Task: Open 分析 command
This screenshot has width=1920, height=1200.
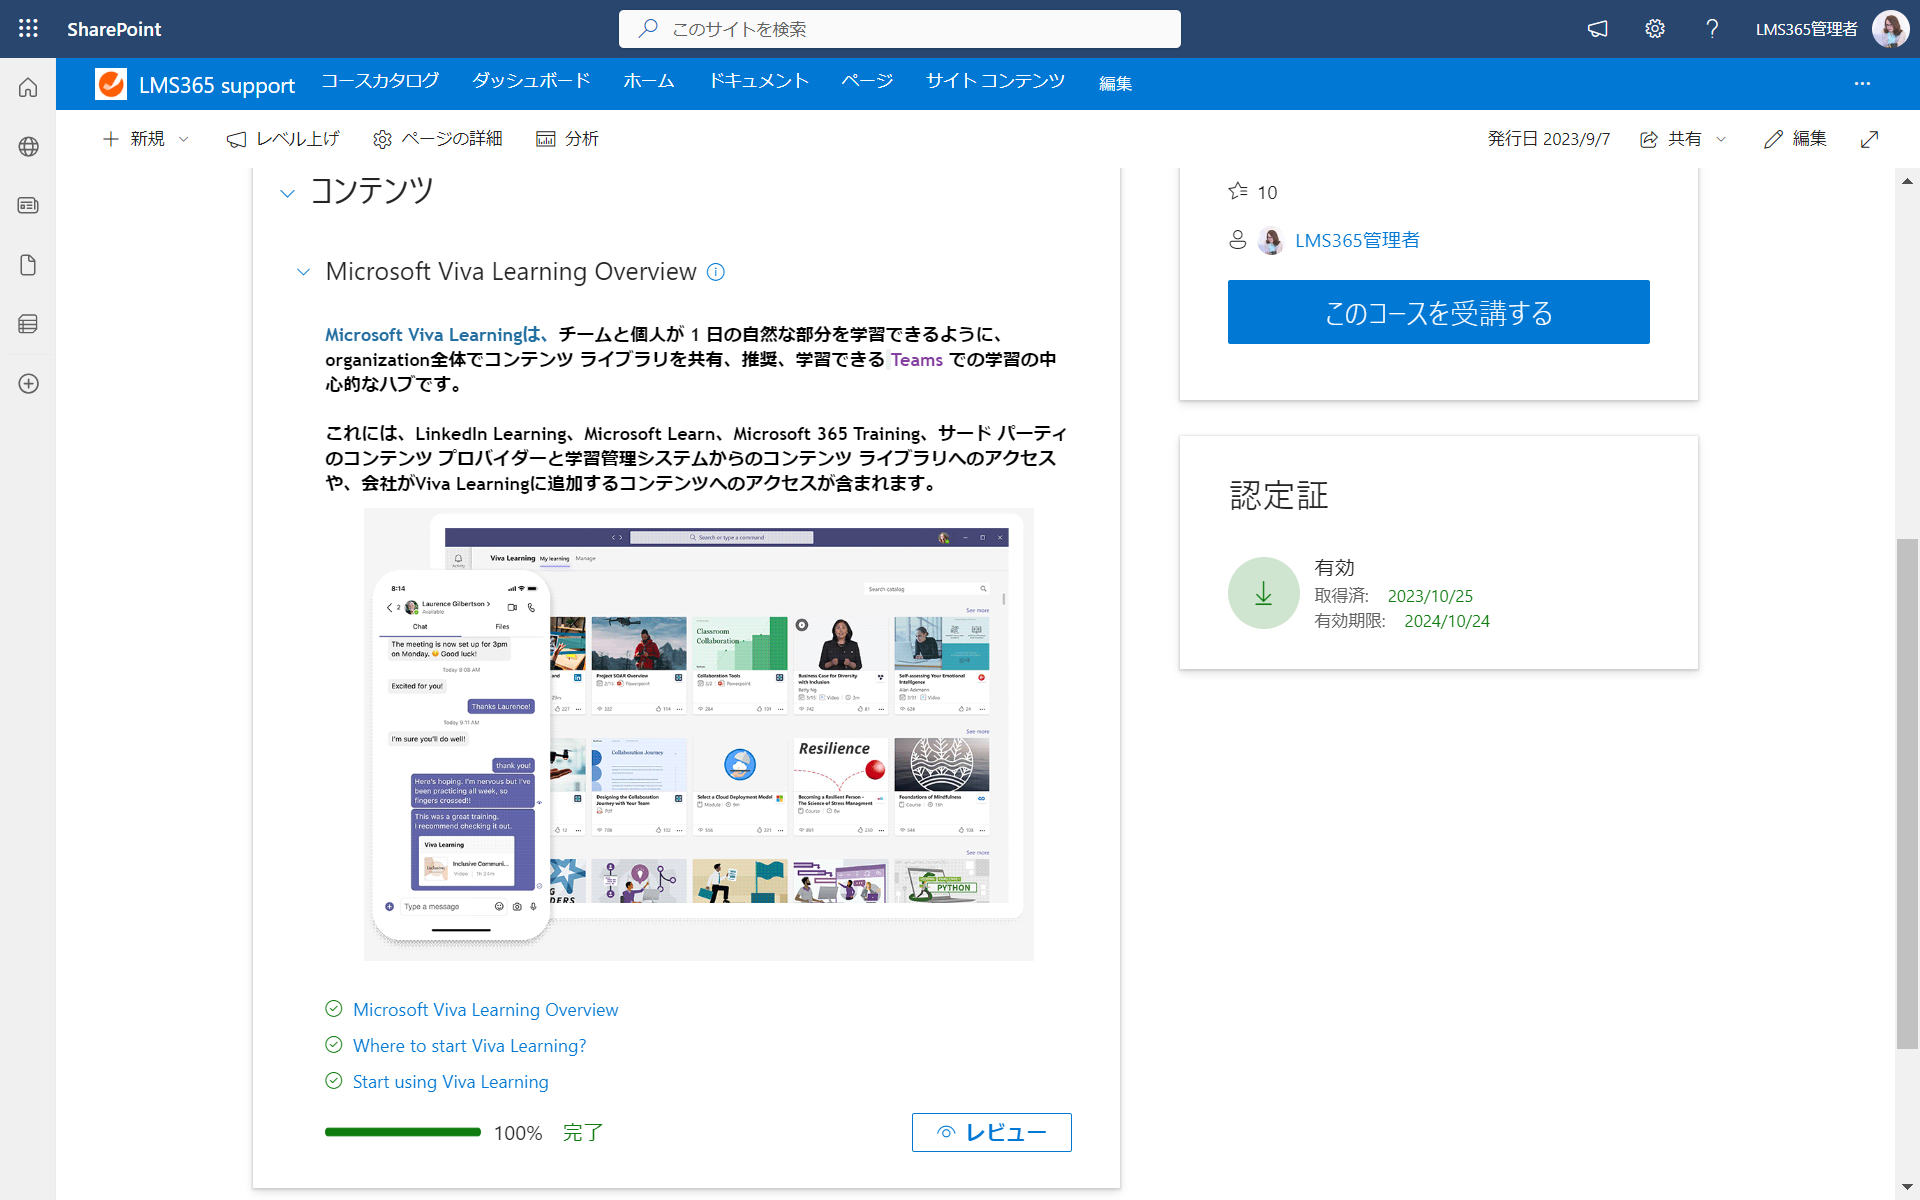Action: coord(567,139)
